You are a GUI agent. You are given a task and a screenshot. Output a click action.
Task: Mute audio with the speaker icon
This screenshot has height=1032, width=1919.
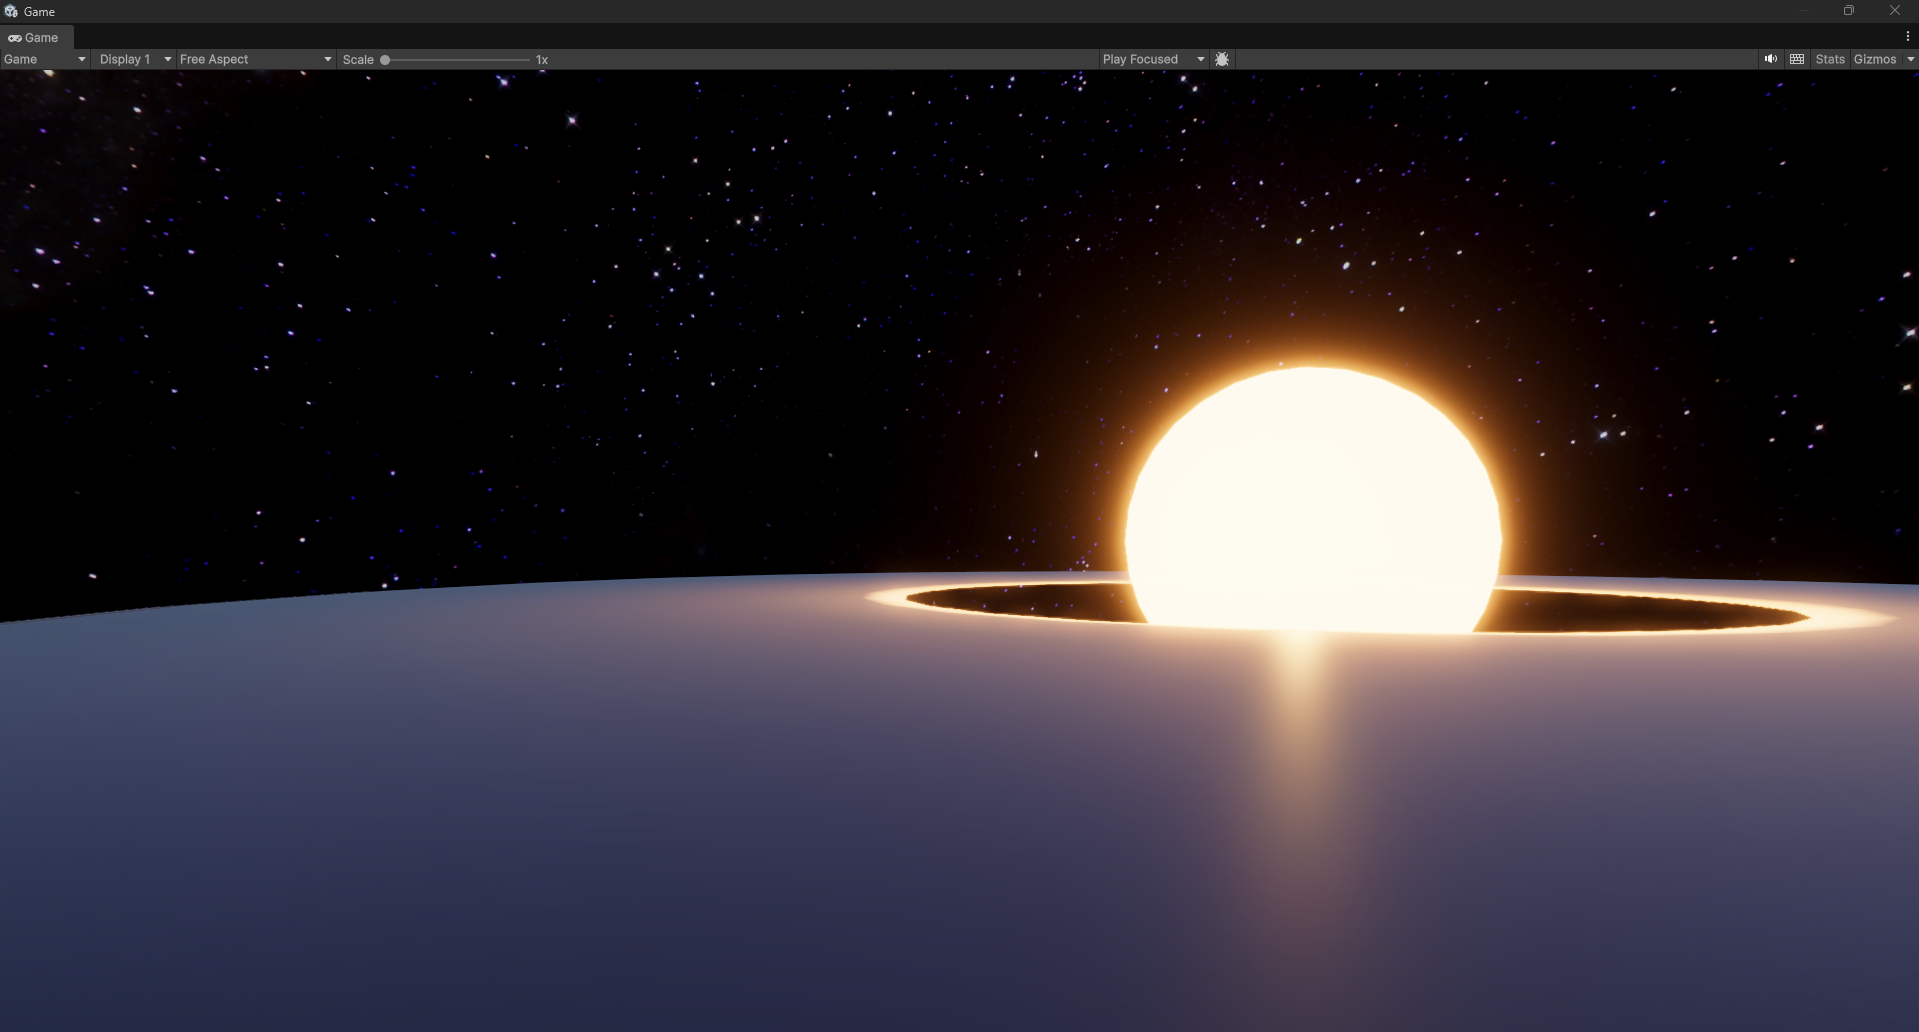(x=1771, y=59)
